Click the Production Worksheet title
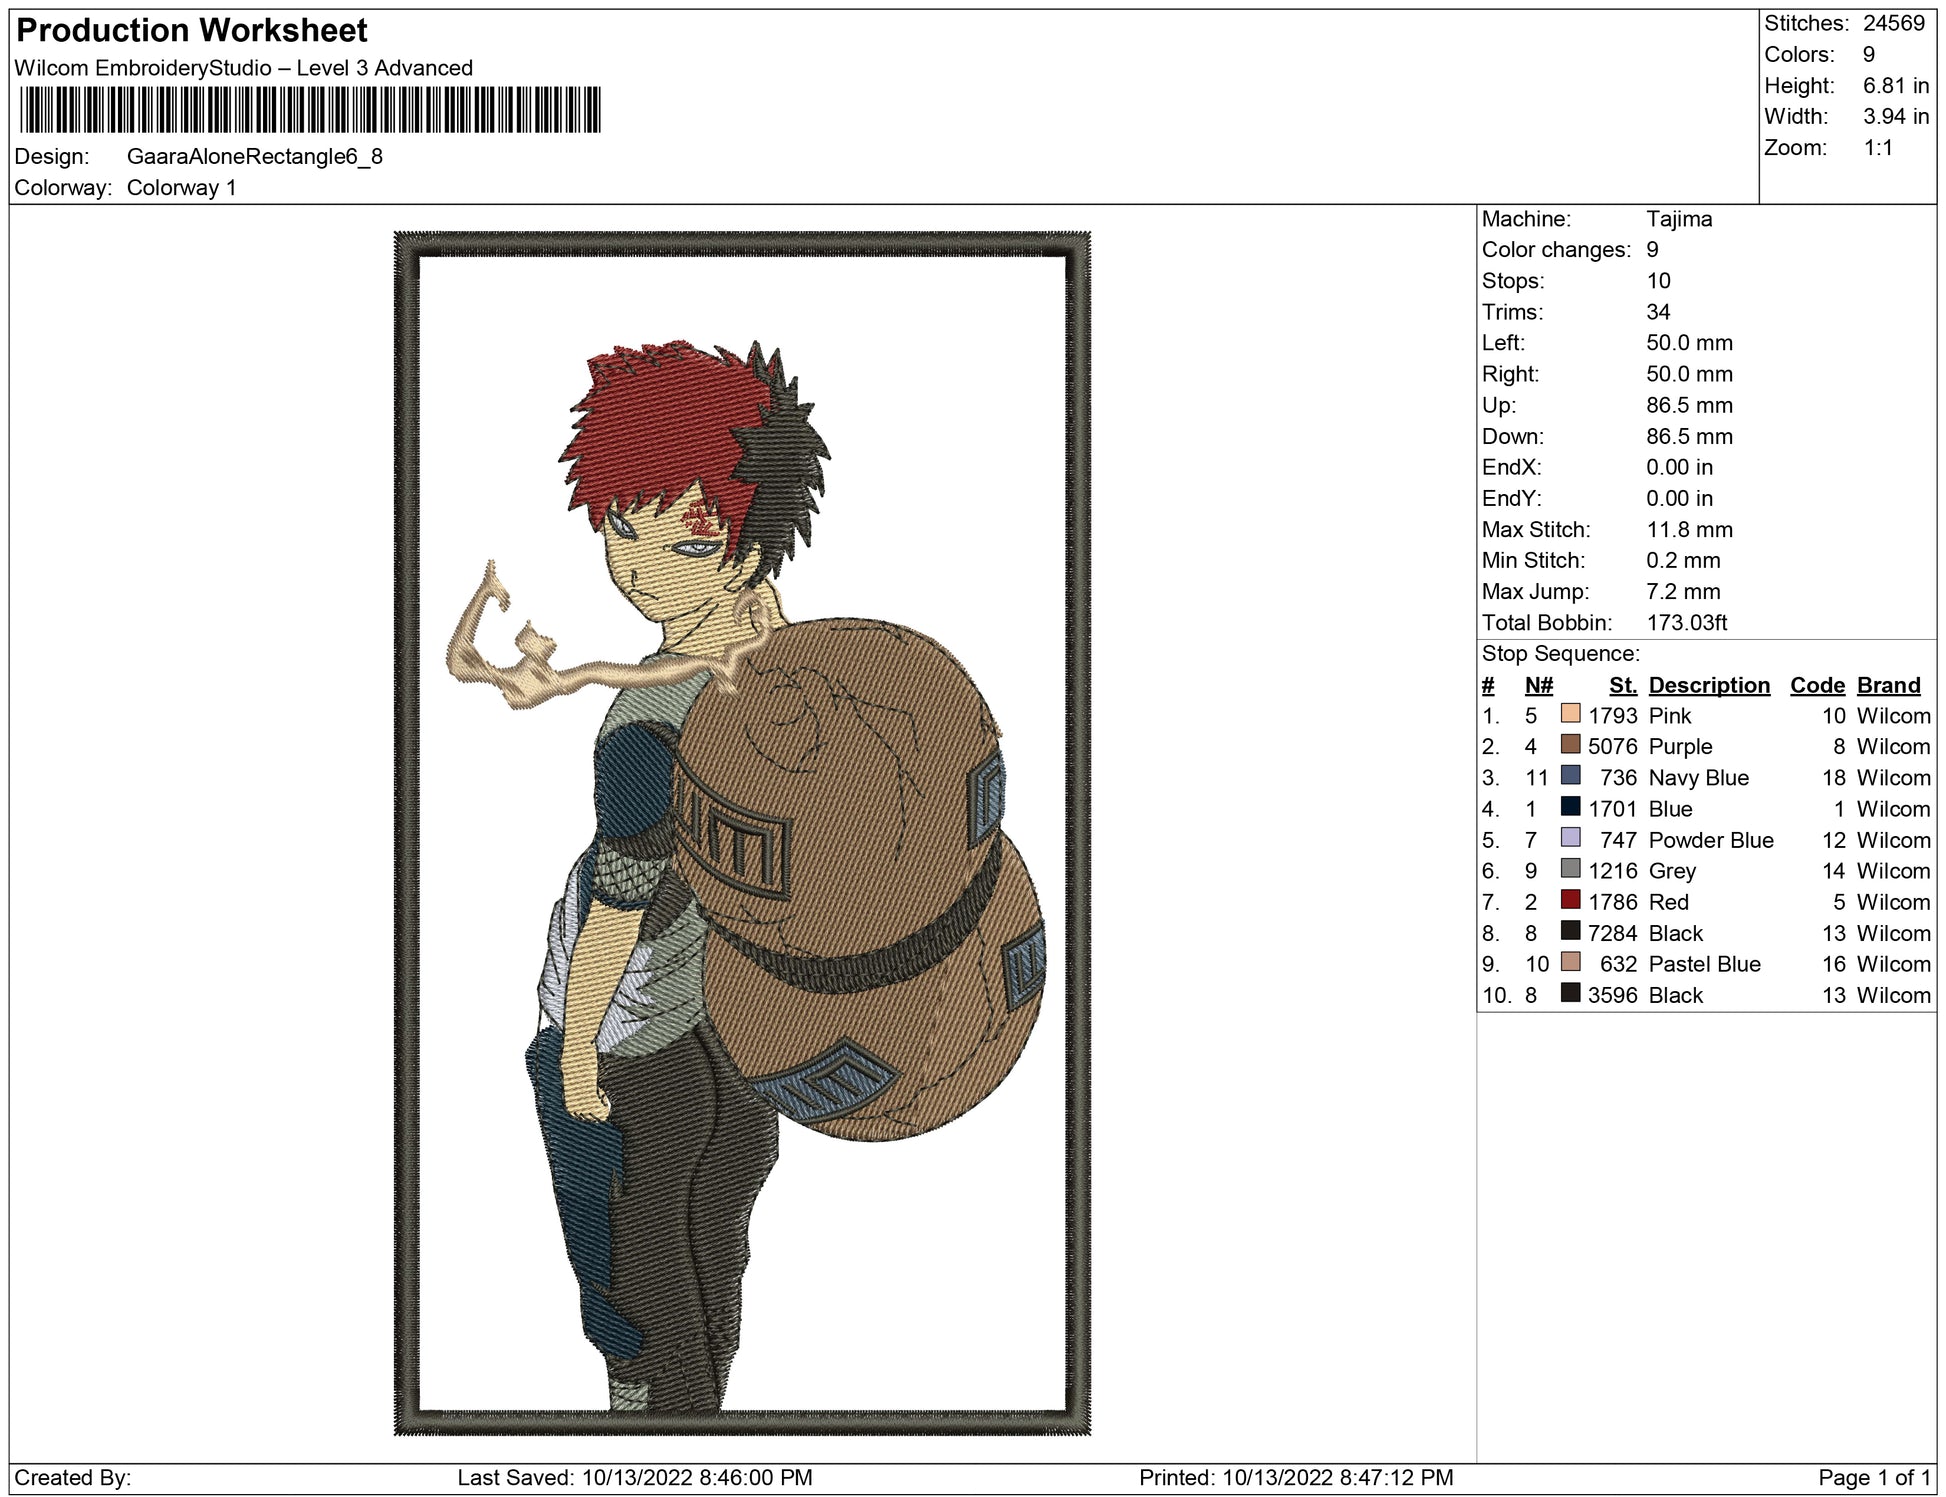 pyautogui.click(x=192, y=30)
